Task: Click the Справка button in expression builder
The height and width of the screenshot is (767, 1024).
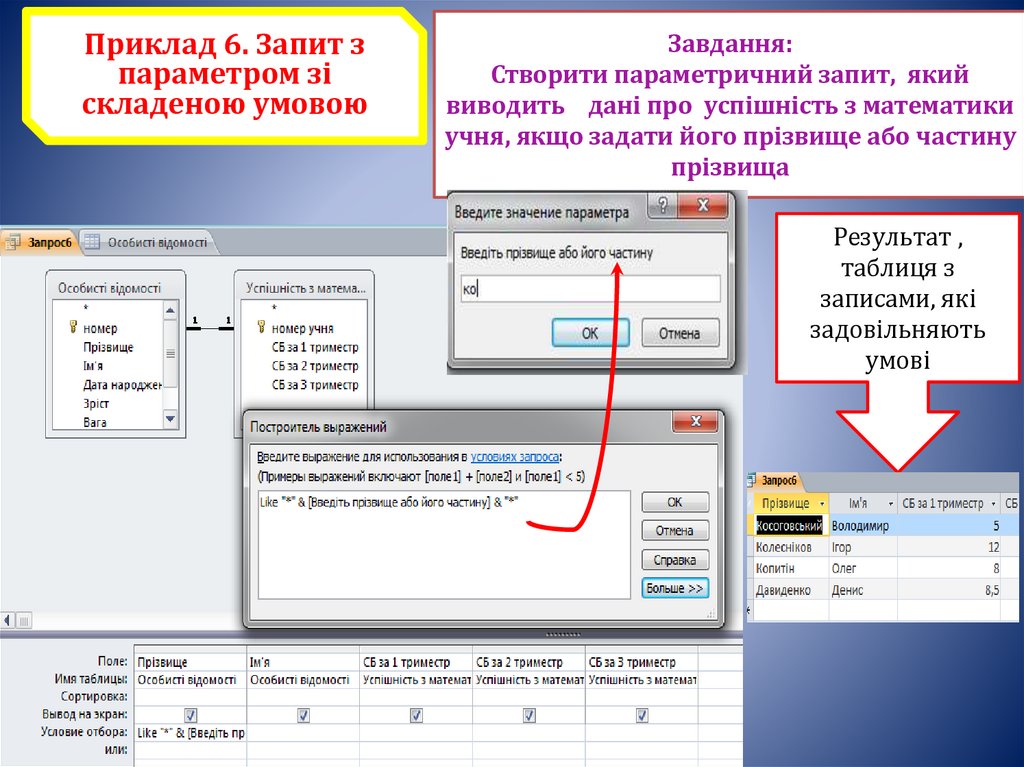Action: point(675,560)
